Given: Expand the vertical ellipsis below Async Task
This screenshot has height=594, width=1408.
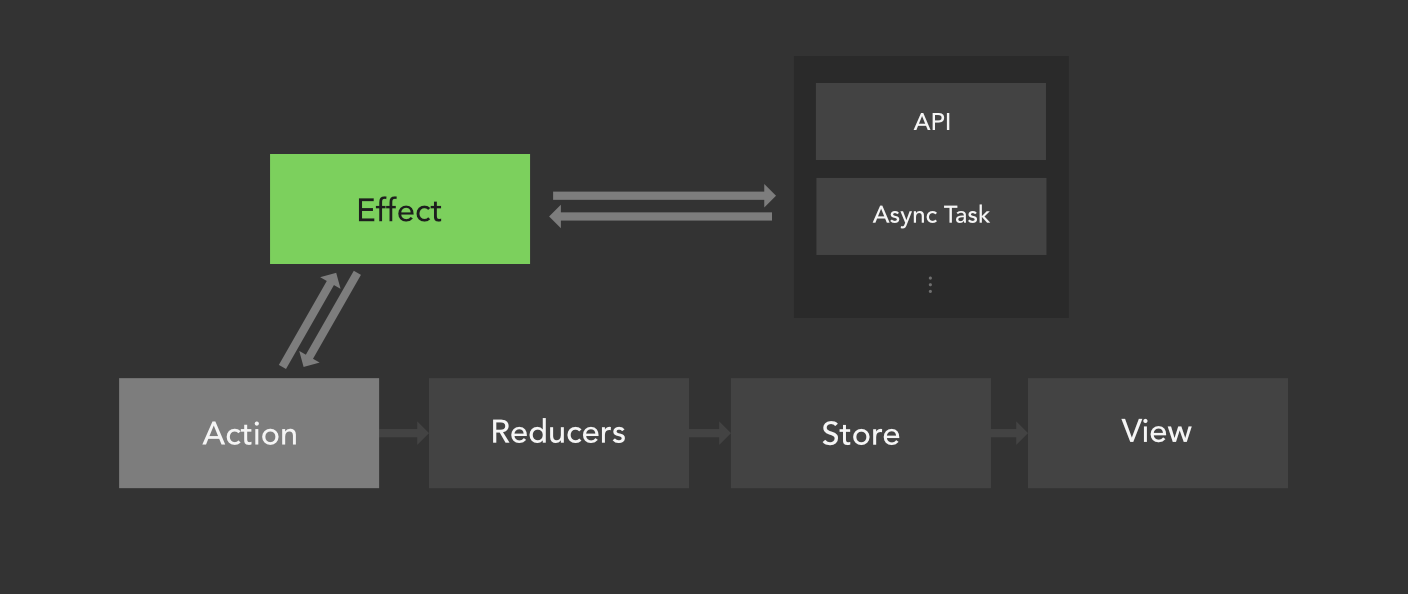Looking at the screenshot, I should (x=930, y=285).
